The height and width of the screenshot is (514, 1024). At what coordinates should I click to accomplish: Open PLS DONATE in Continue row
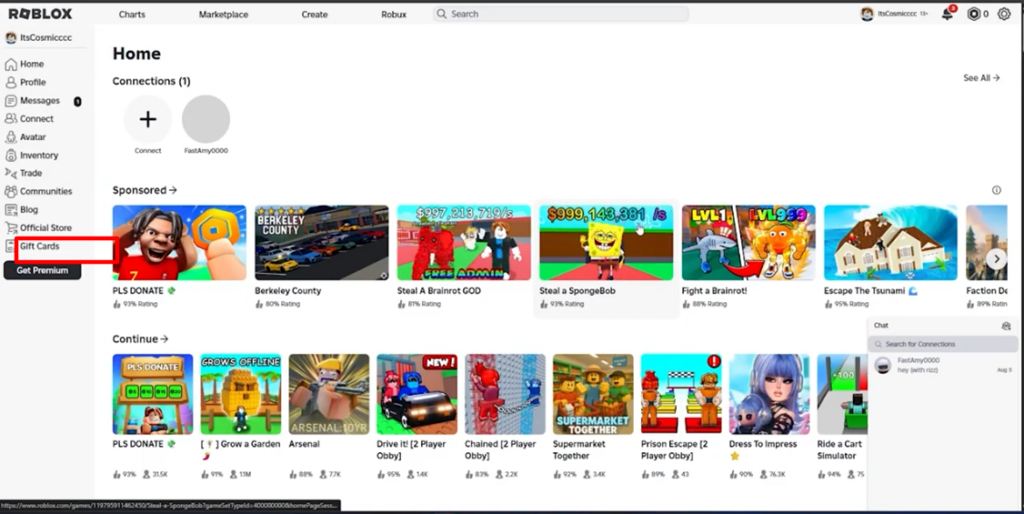(x=153, y=394)
